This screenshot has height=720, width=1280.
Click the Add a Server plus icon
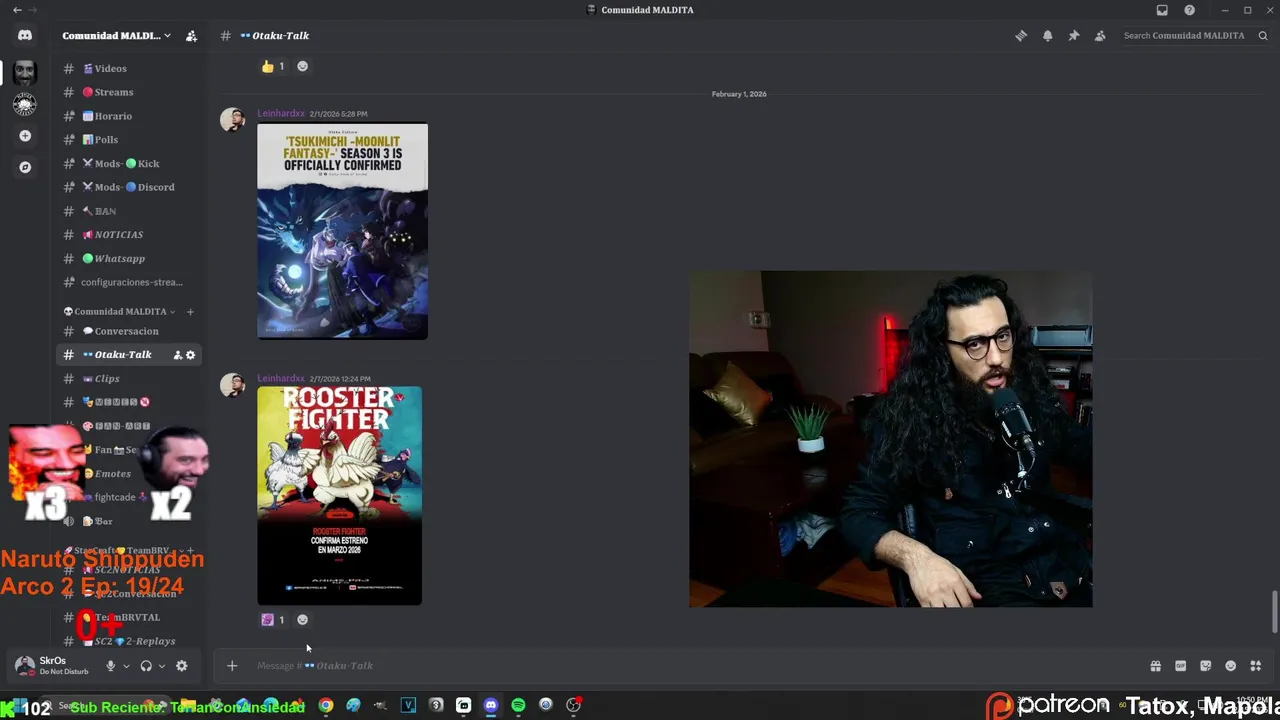[x=25, y=135]
